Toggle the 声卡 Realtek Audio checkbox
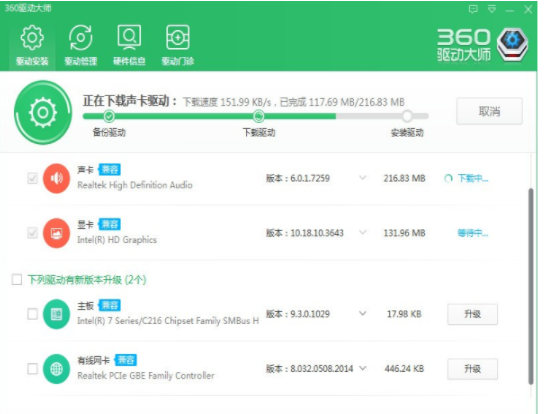546x414 pixels. tap(32, 179)
